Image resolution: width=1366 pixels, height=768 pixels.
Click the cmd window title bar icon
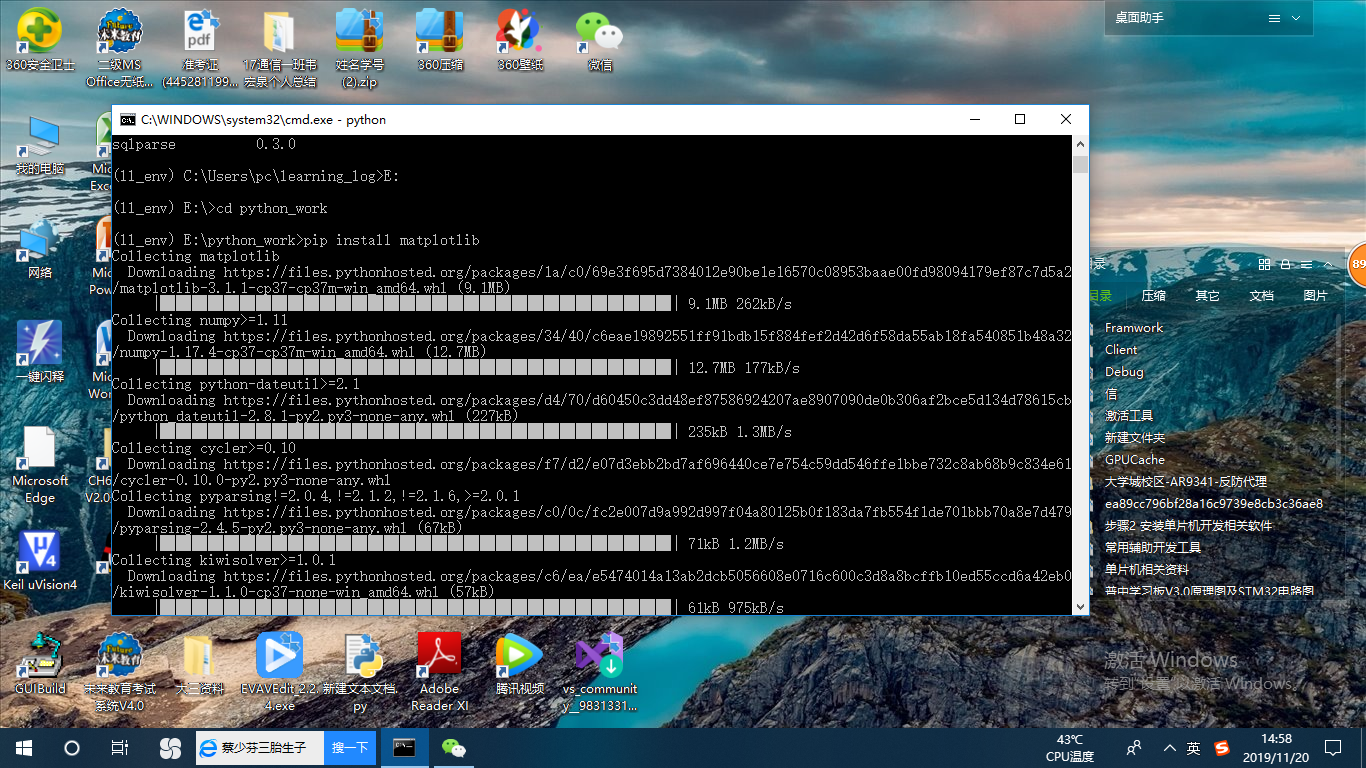128,119
